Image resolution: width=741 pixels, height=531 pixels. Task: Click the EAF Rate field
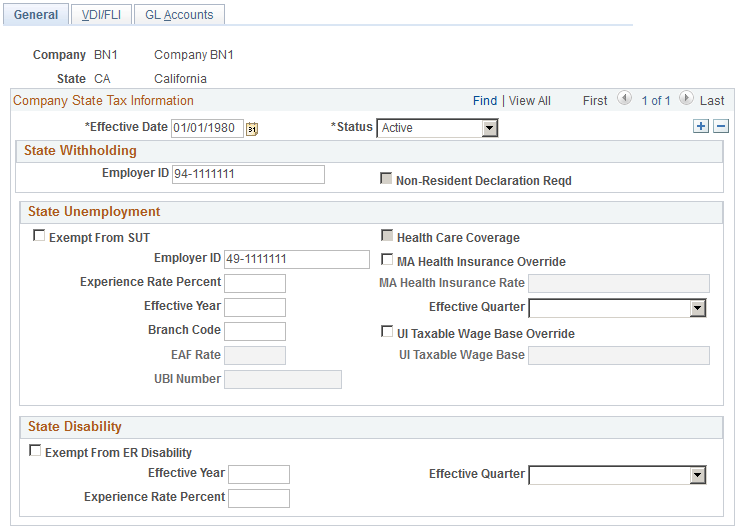(255, 356)
